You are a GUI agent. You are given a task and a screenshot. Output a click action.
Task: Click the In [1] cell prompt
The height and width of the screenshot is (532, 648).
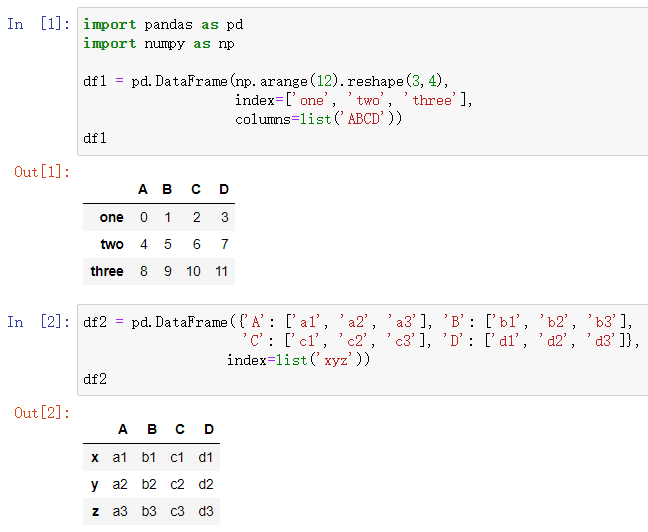click(x=38, y=24)
